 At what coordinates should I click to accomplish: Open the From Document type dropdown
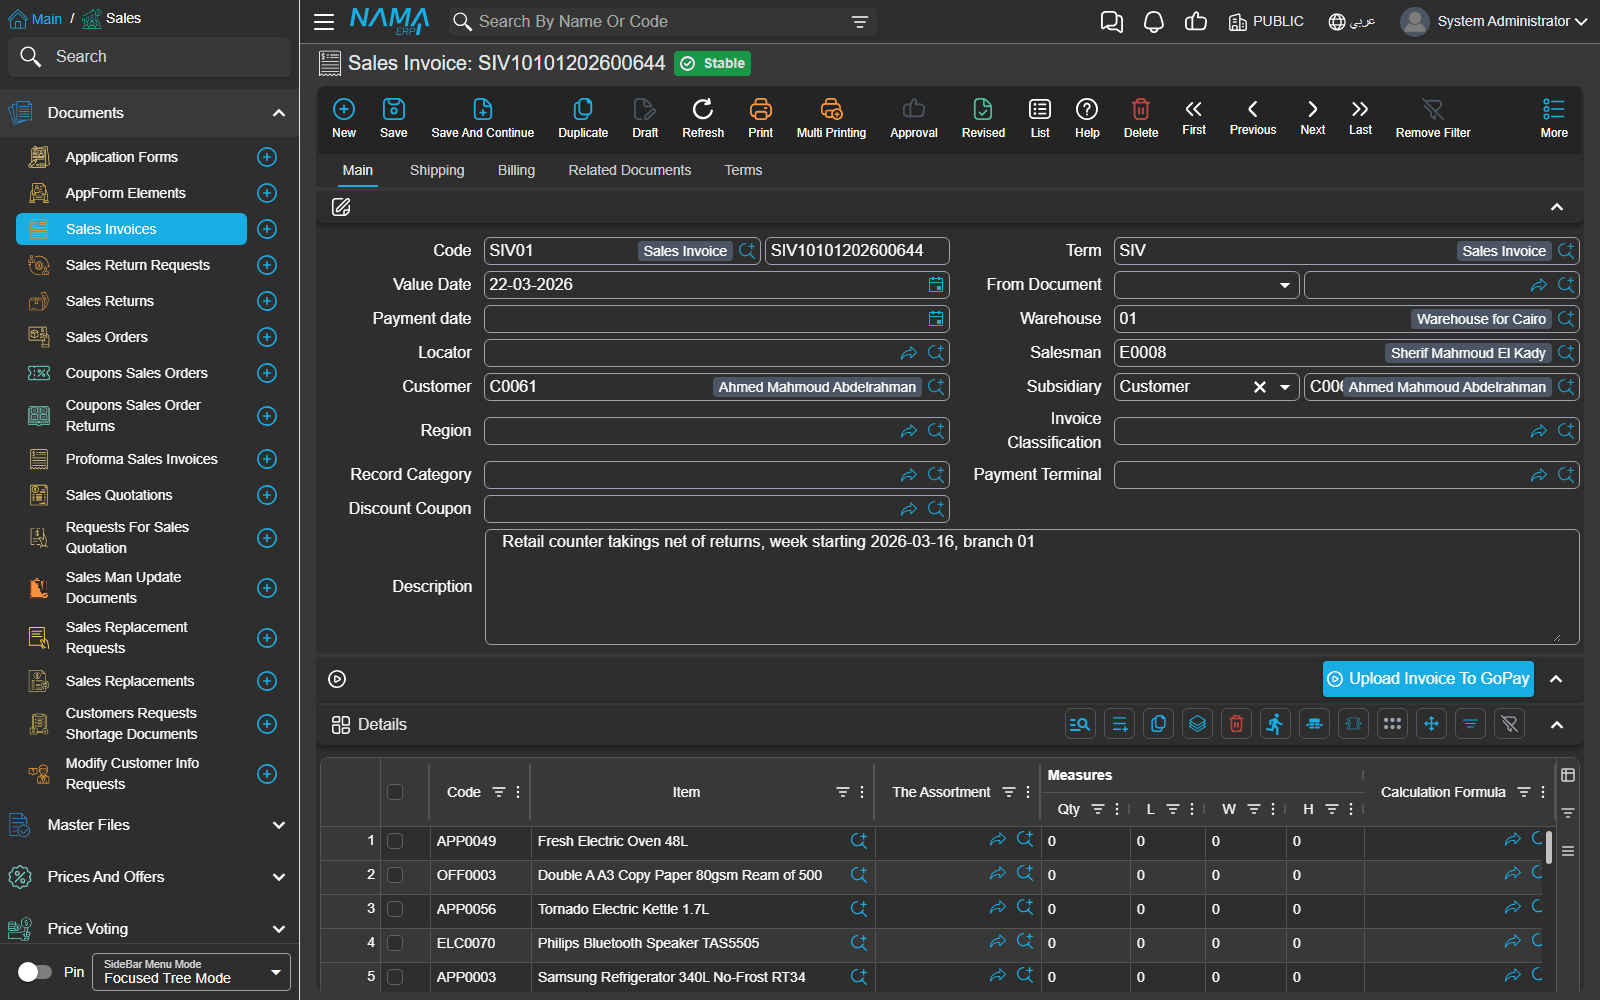1285,285
